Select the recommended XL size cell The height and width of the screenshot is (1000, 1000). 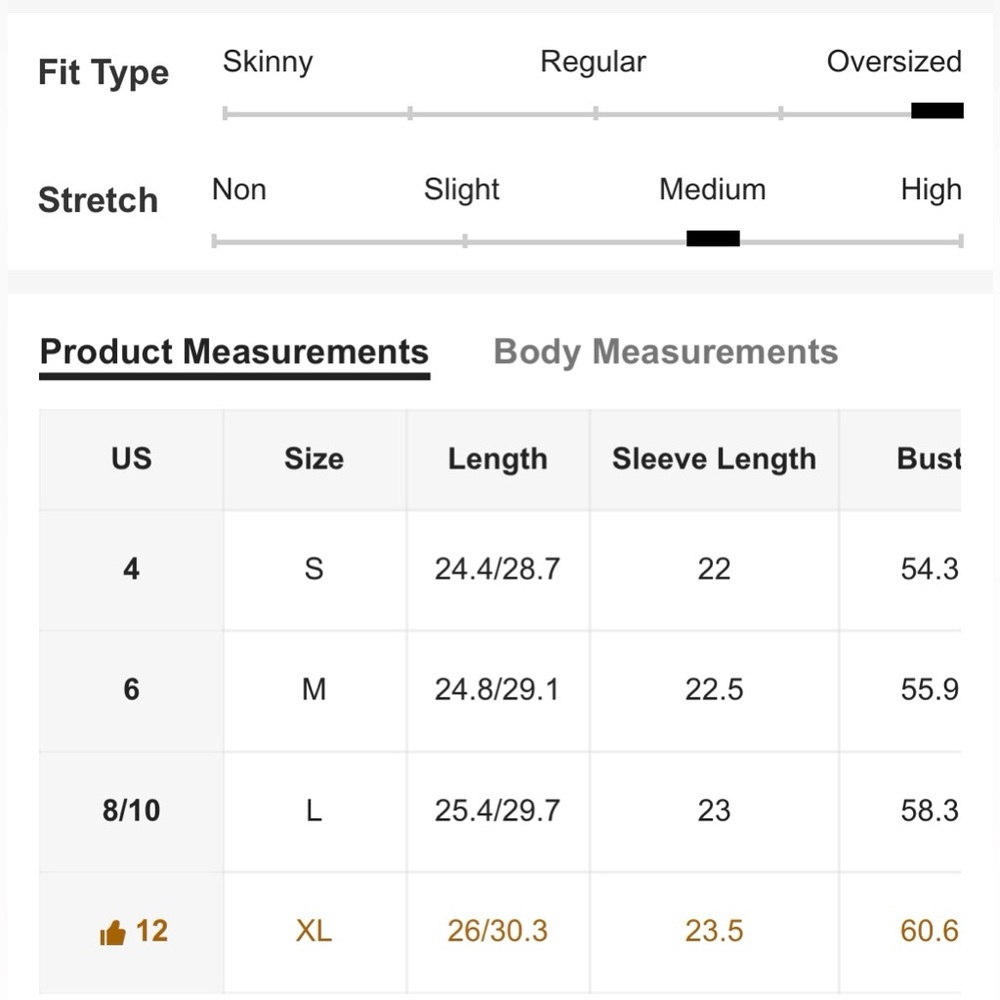(x=313, y=931)
